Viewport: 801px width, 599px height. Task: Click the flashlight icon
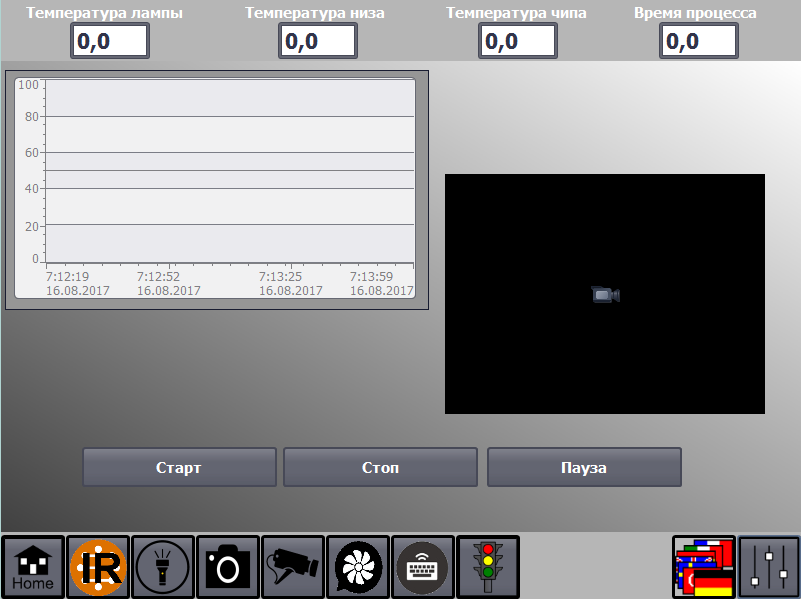tap(163, 567)
